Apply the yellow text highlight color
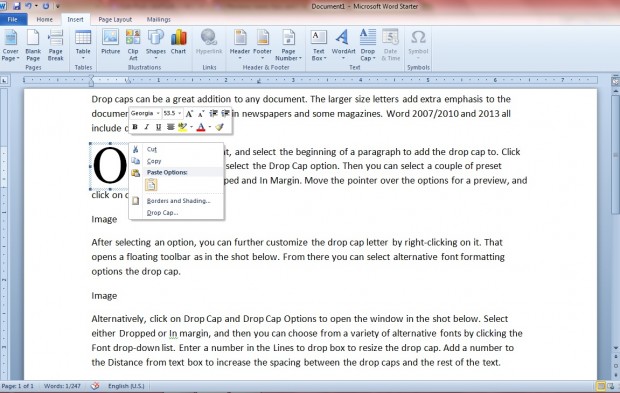Screen dimensions: 620x393 click(182, 127)
